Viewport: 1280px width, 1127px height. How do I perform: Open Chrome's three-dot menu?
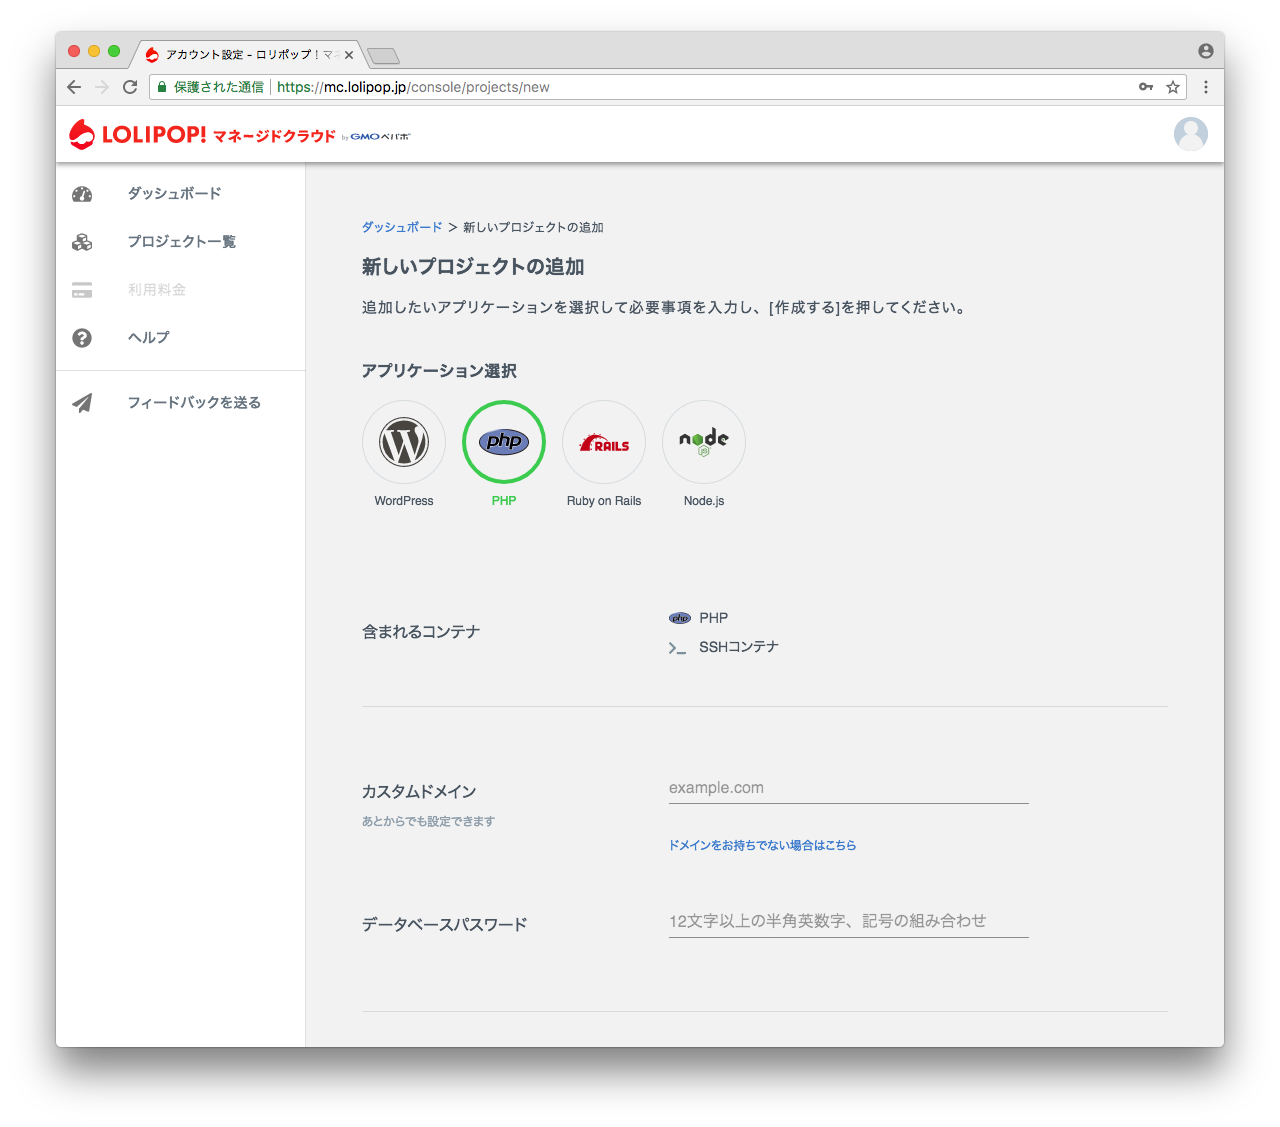click(1205, 87)
